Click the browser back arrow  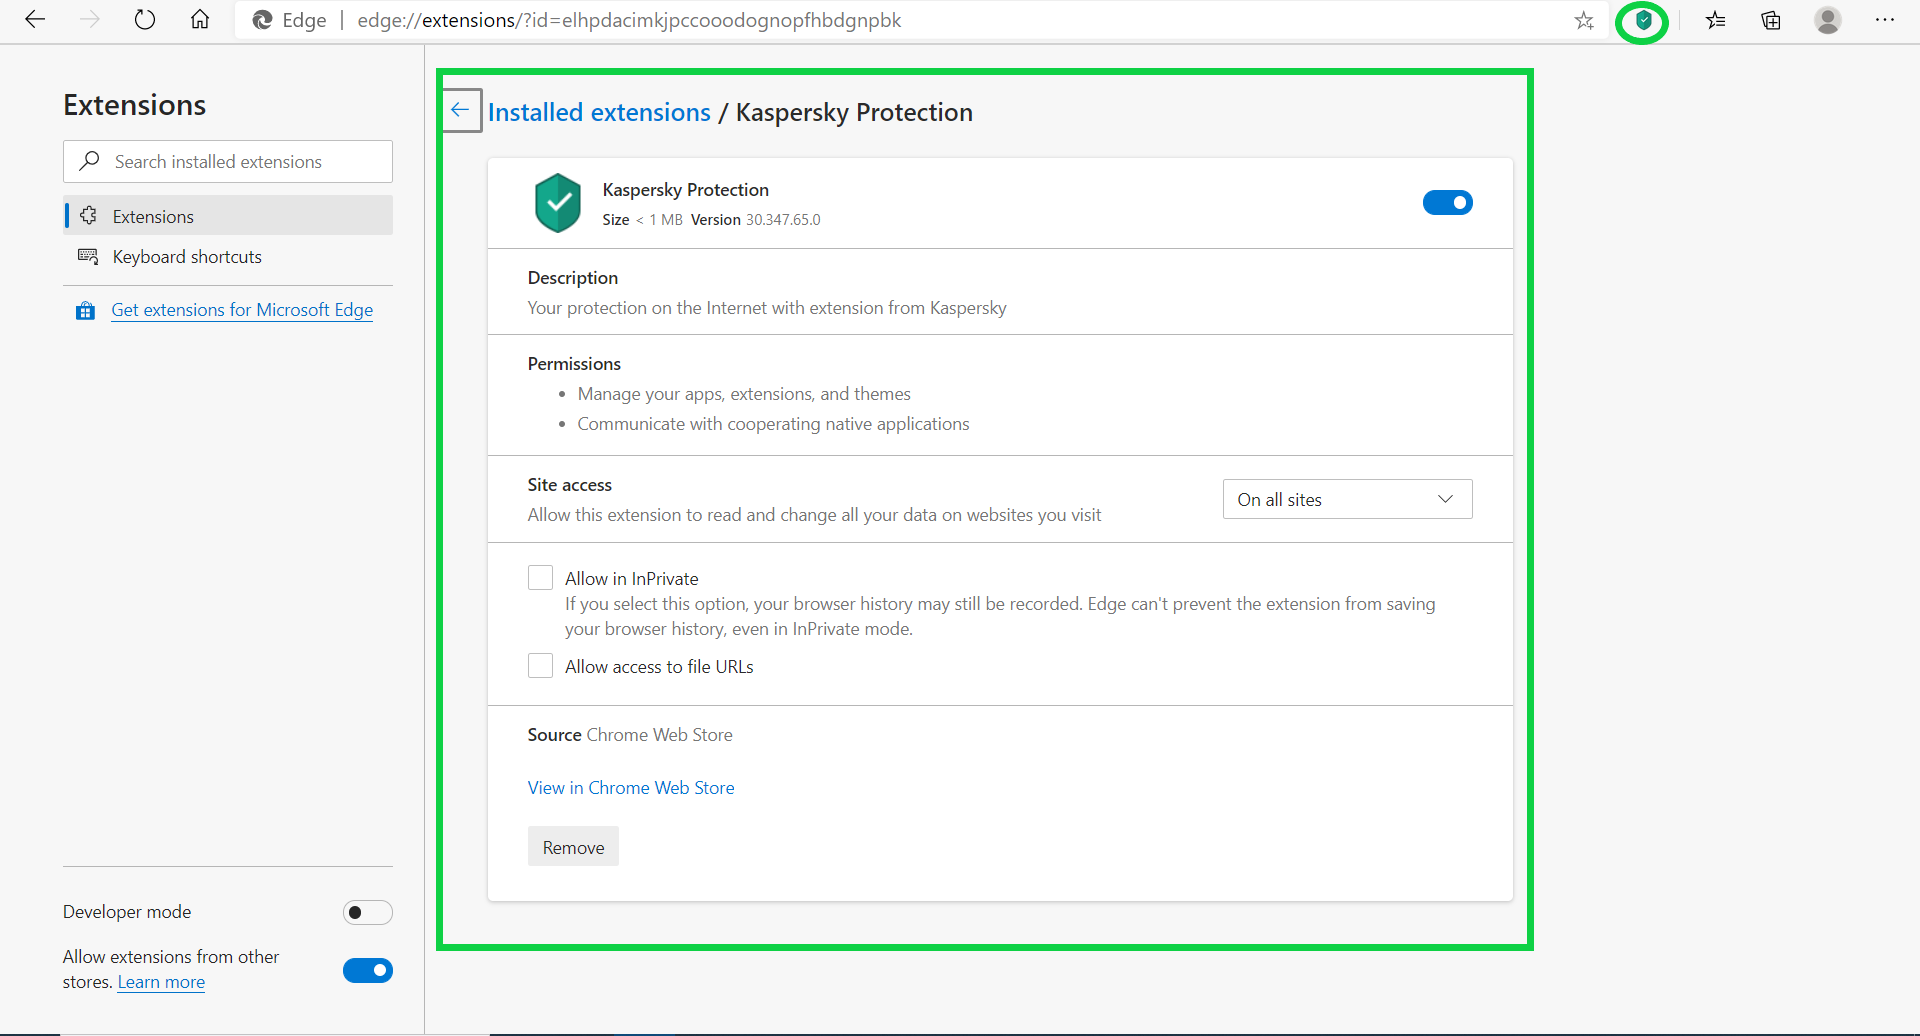pyautogui.click(x=35, y=20)
